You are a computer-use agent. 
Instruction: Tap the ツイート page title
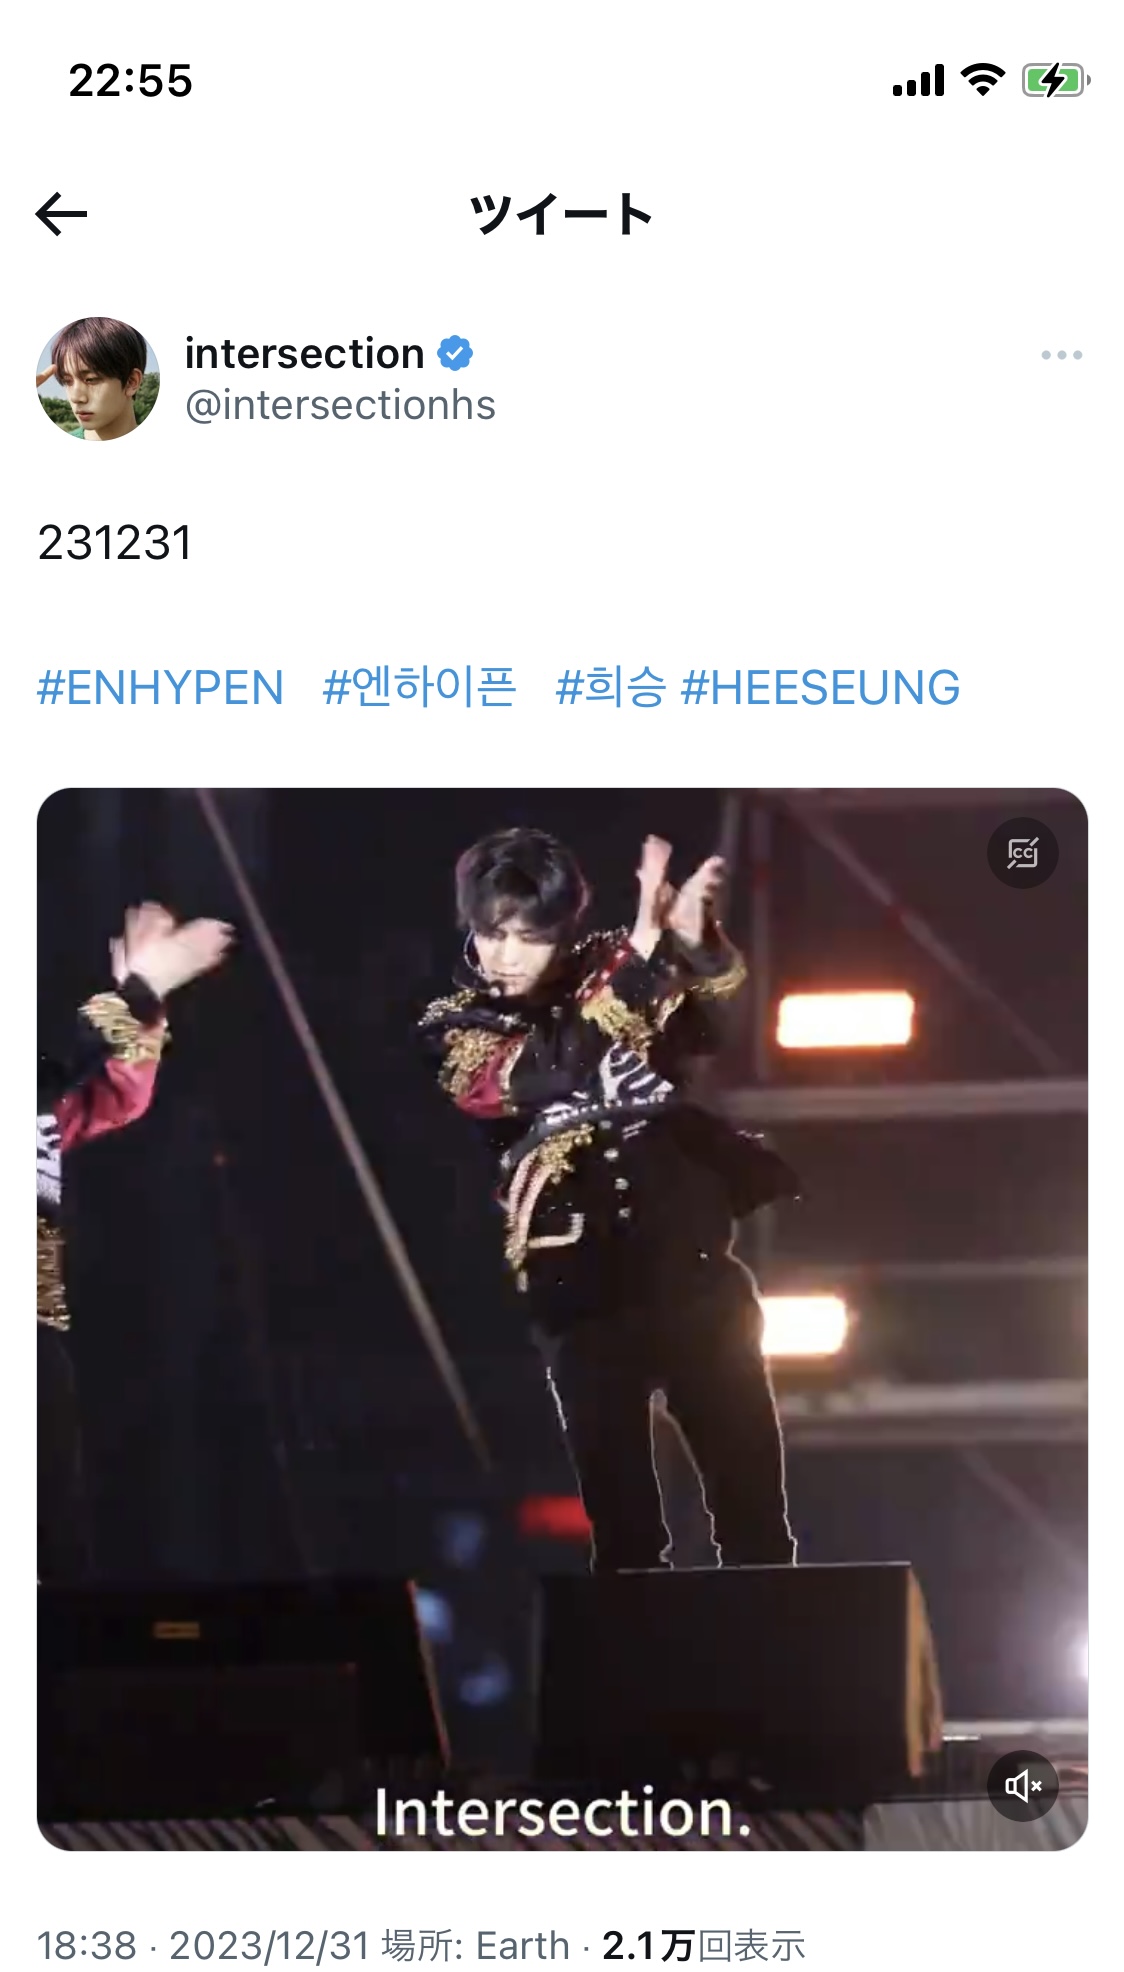(561, 214)
